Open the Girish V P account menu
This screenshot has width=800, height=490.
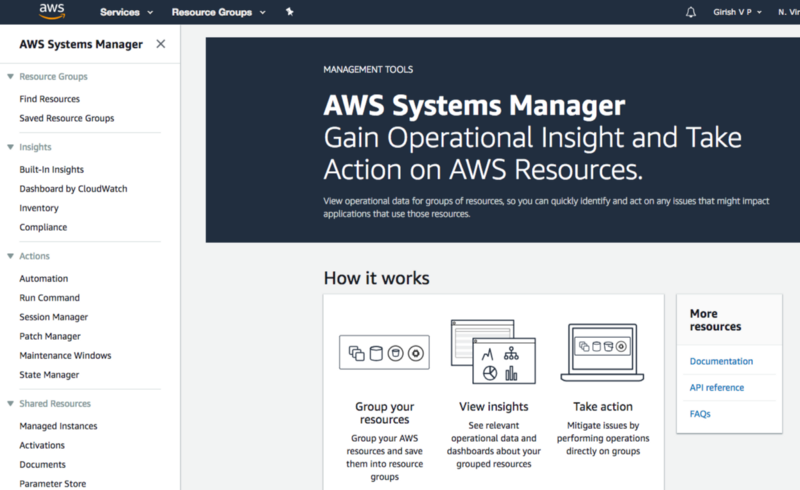(737, 12)
